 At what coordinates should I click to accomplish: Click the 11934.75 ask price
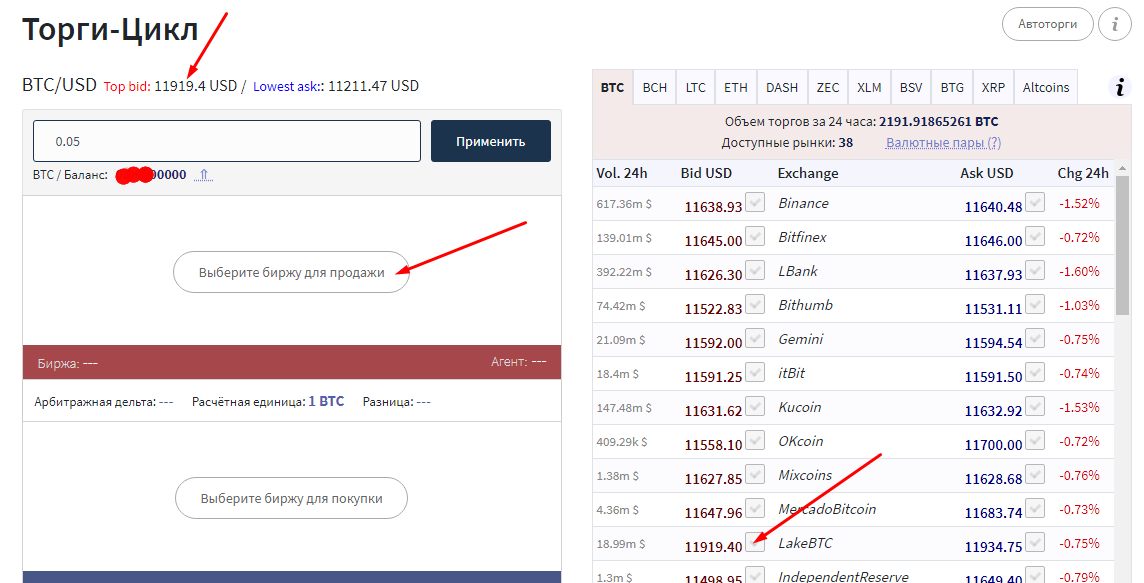click(x=994, y=547)
